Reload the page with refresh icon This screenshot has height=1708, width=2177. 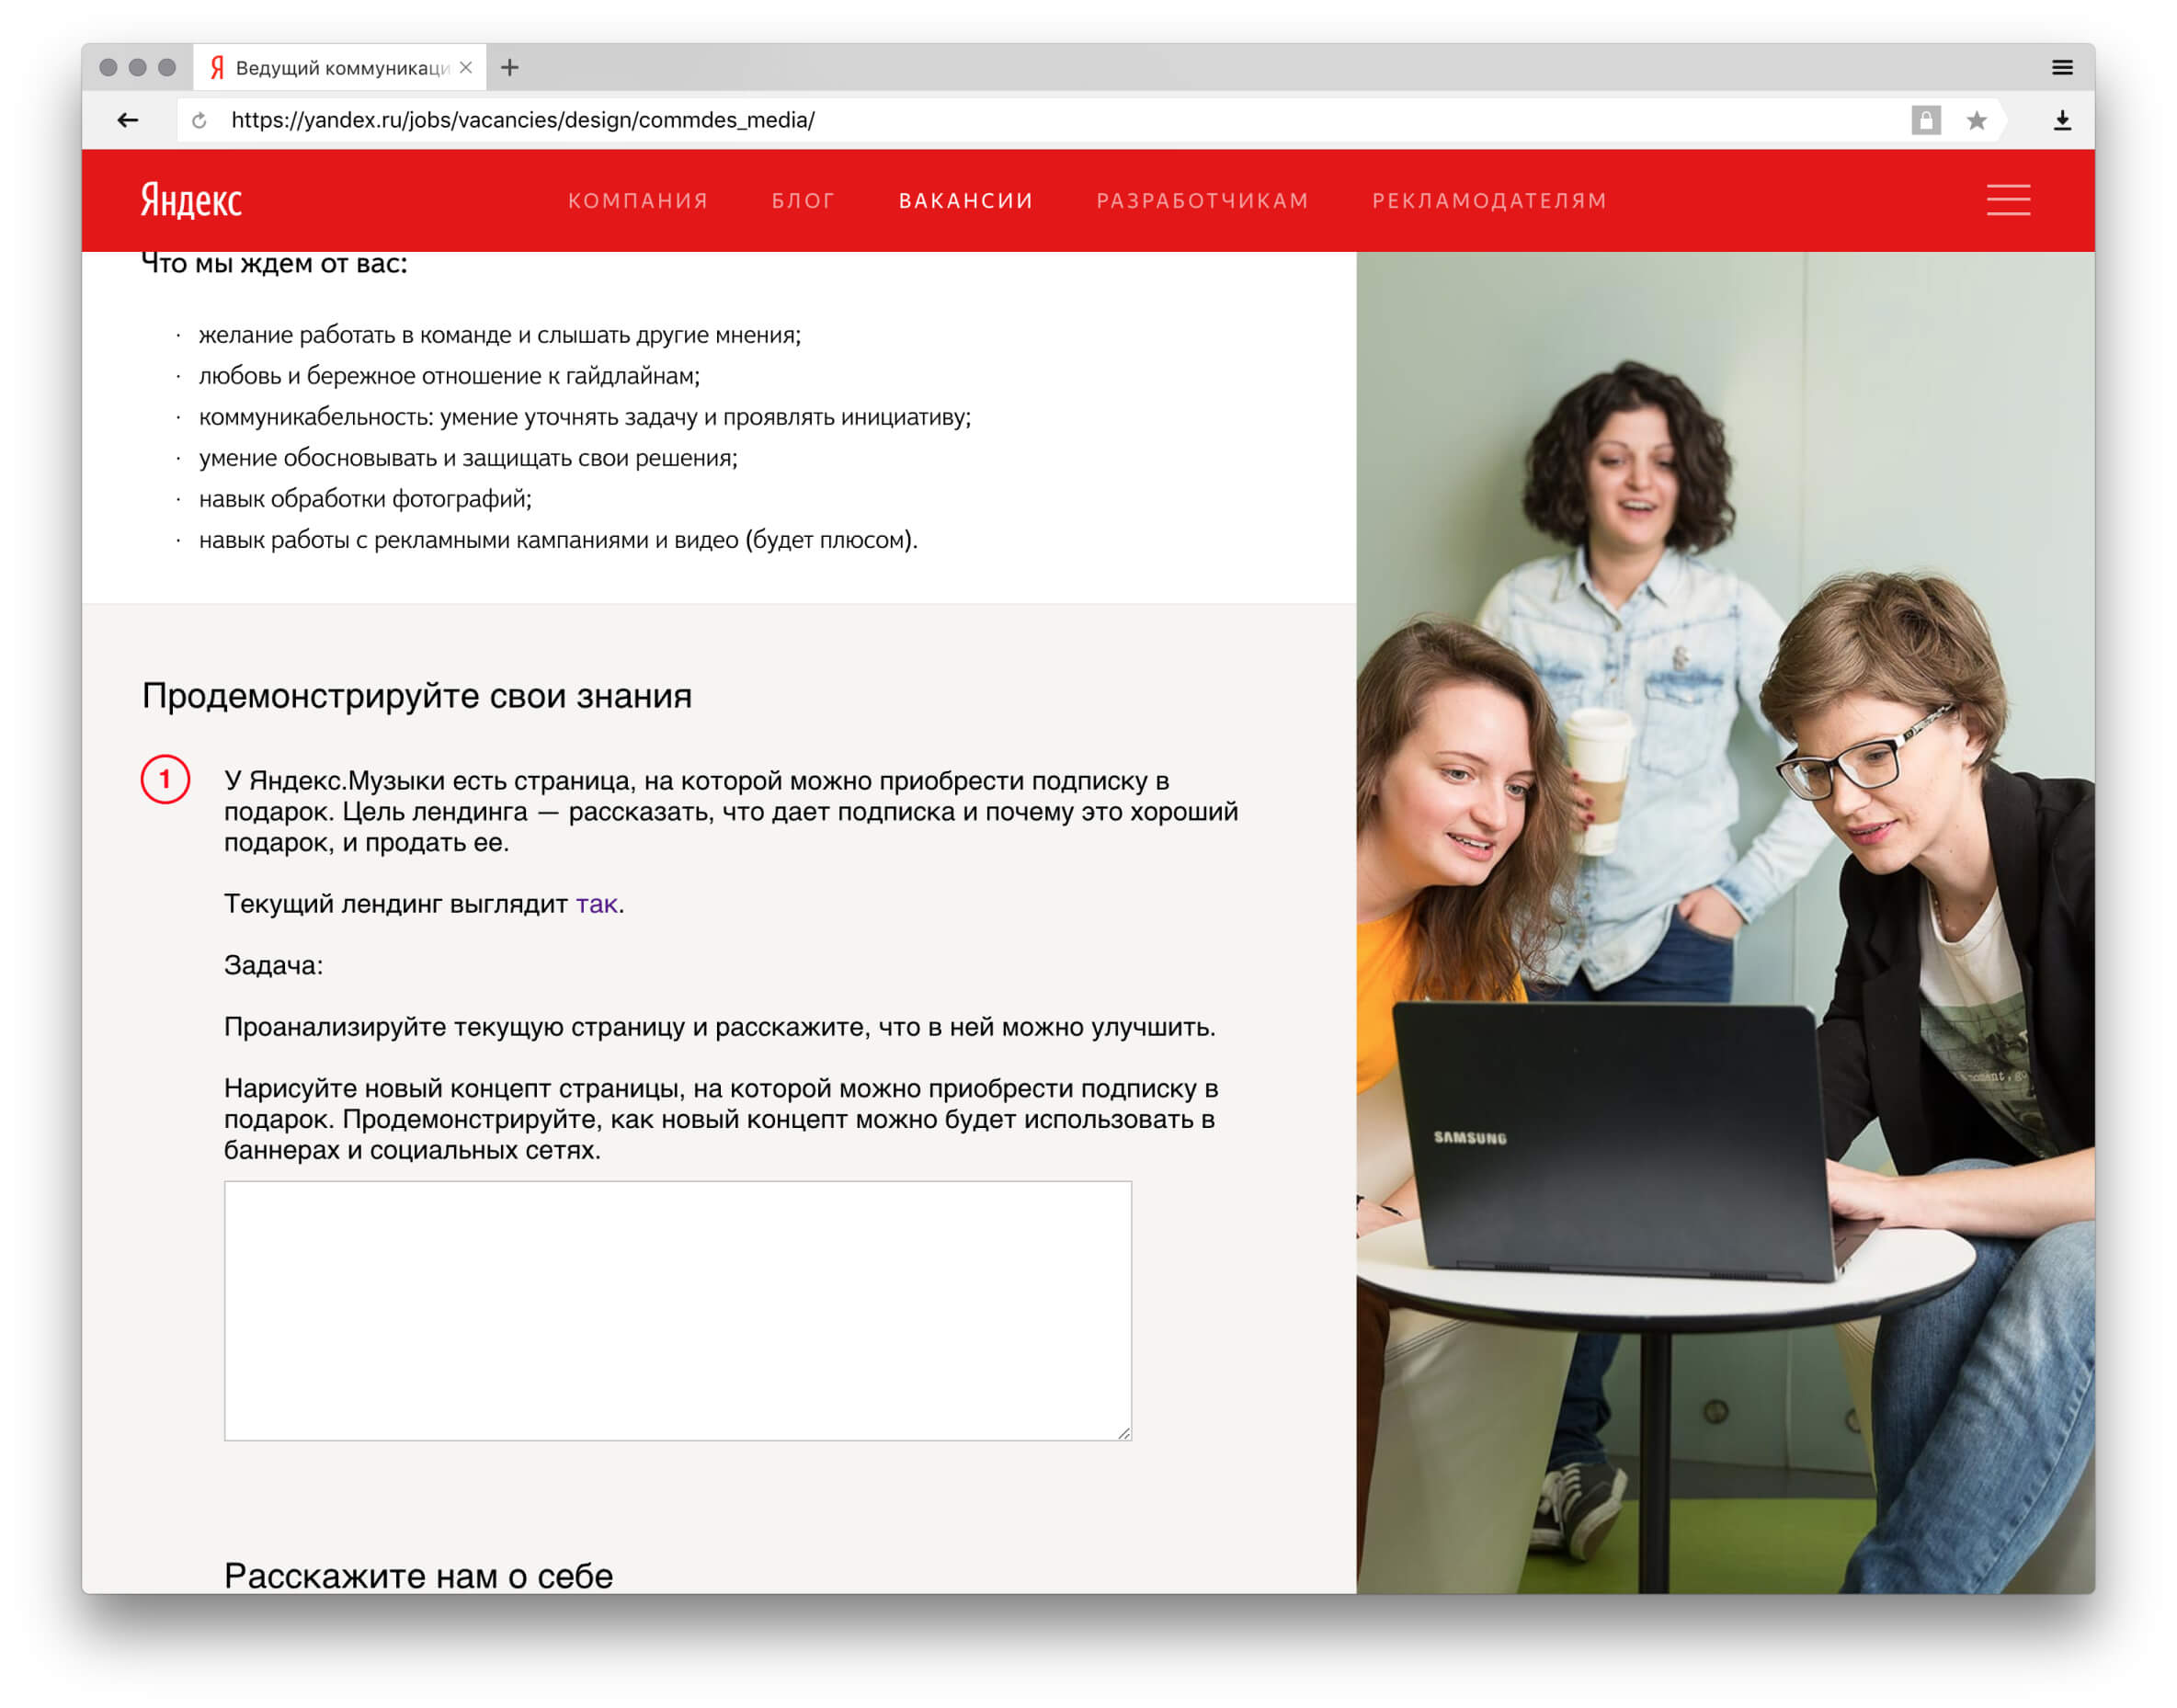point(199,120)
